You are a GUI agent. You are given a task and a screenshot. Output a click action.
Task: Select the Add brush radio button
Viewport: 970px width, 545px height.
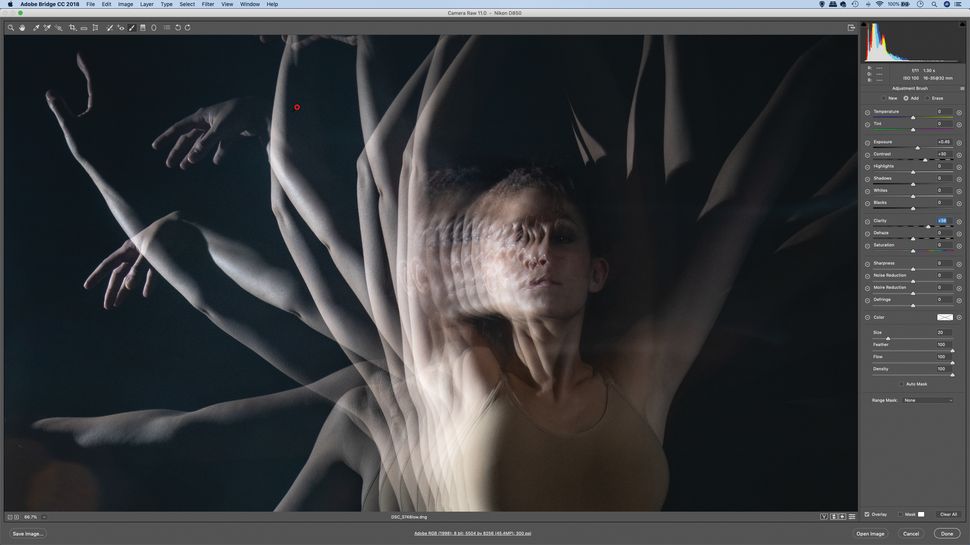pyautogui.click(x=906, y=98)
